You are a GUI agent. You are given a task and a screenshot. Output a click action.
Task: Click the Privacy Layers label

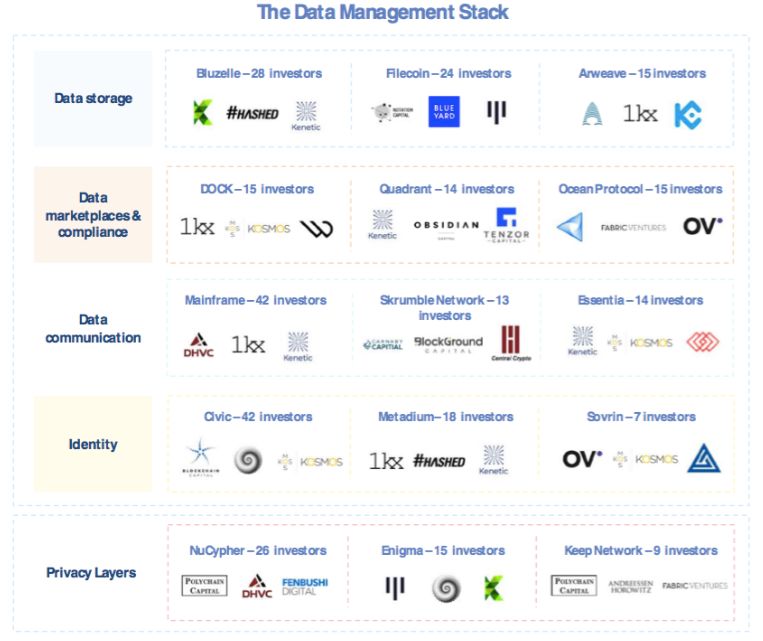(91, 572)
